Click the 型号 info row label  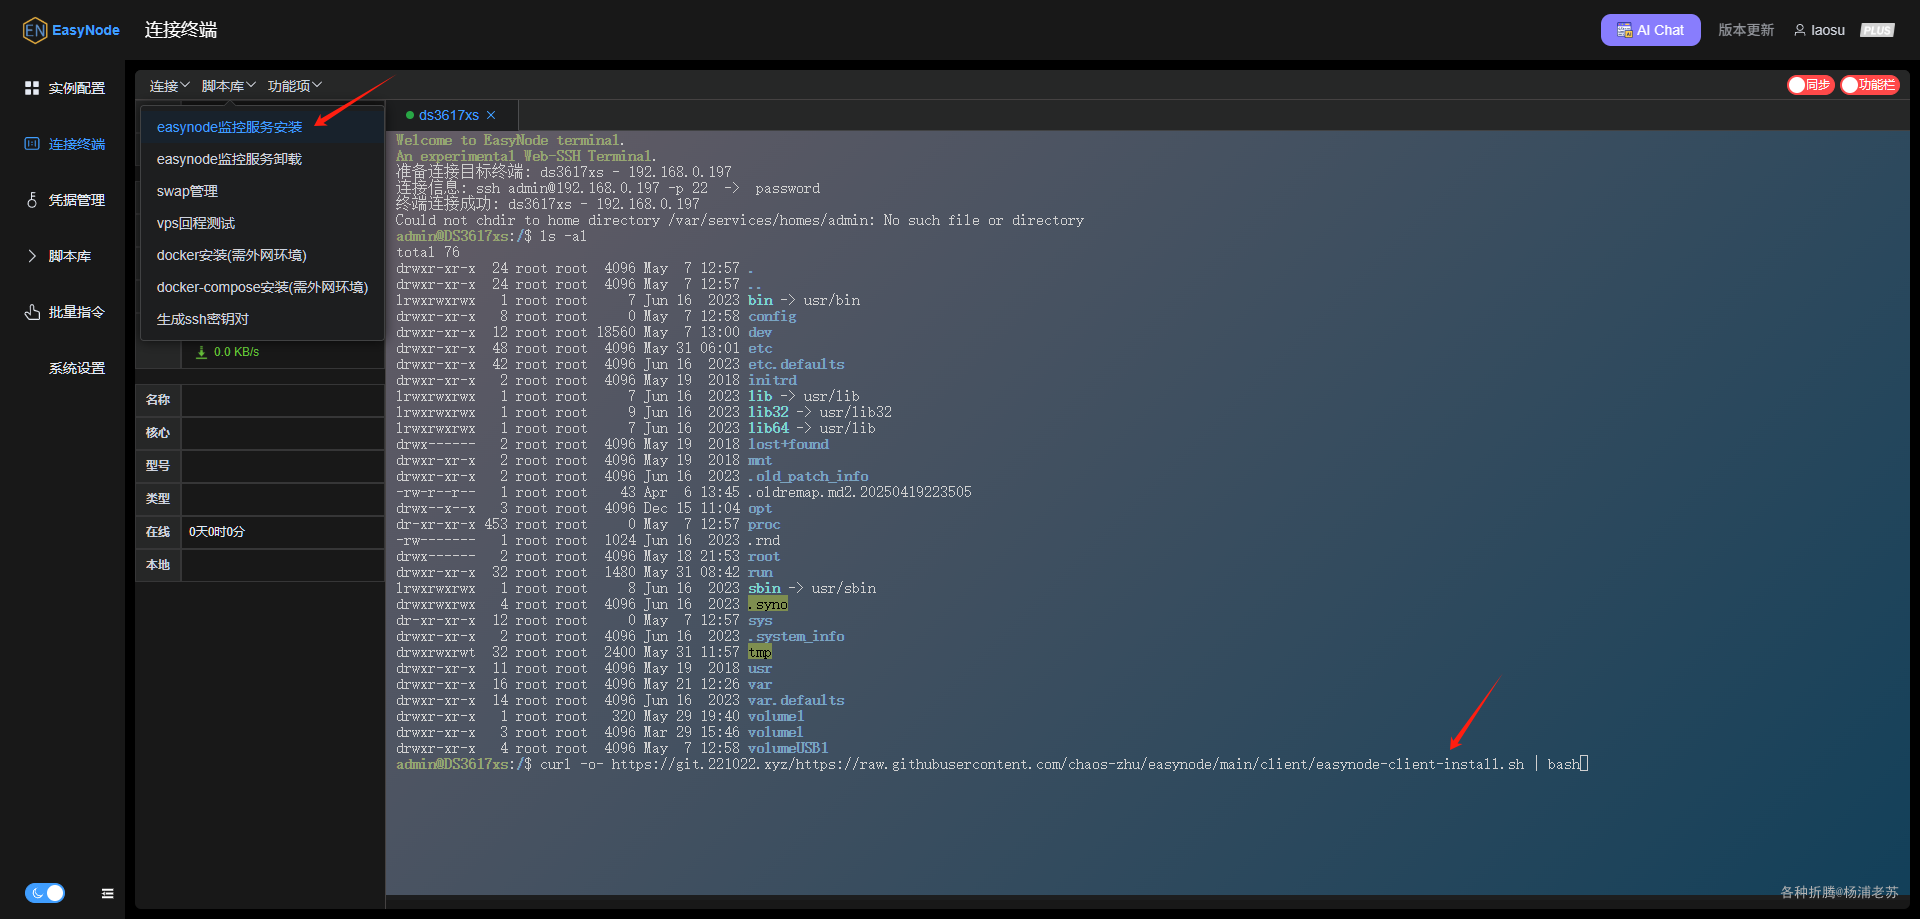158,466
